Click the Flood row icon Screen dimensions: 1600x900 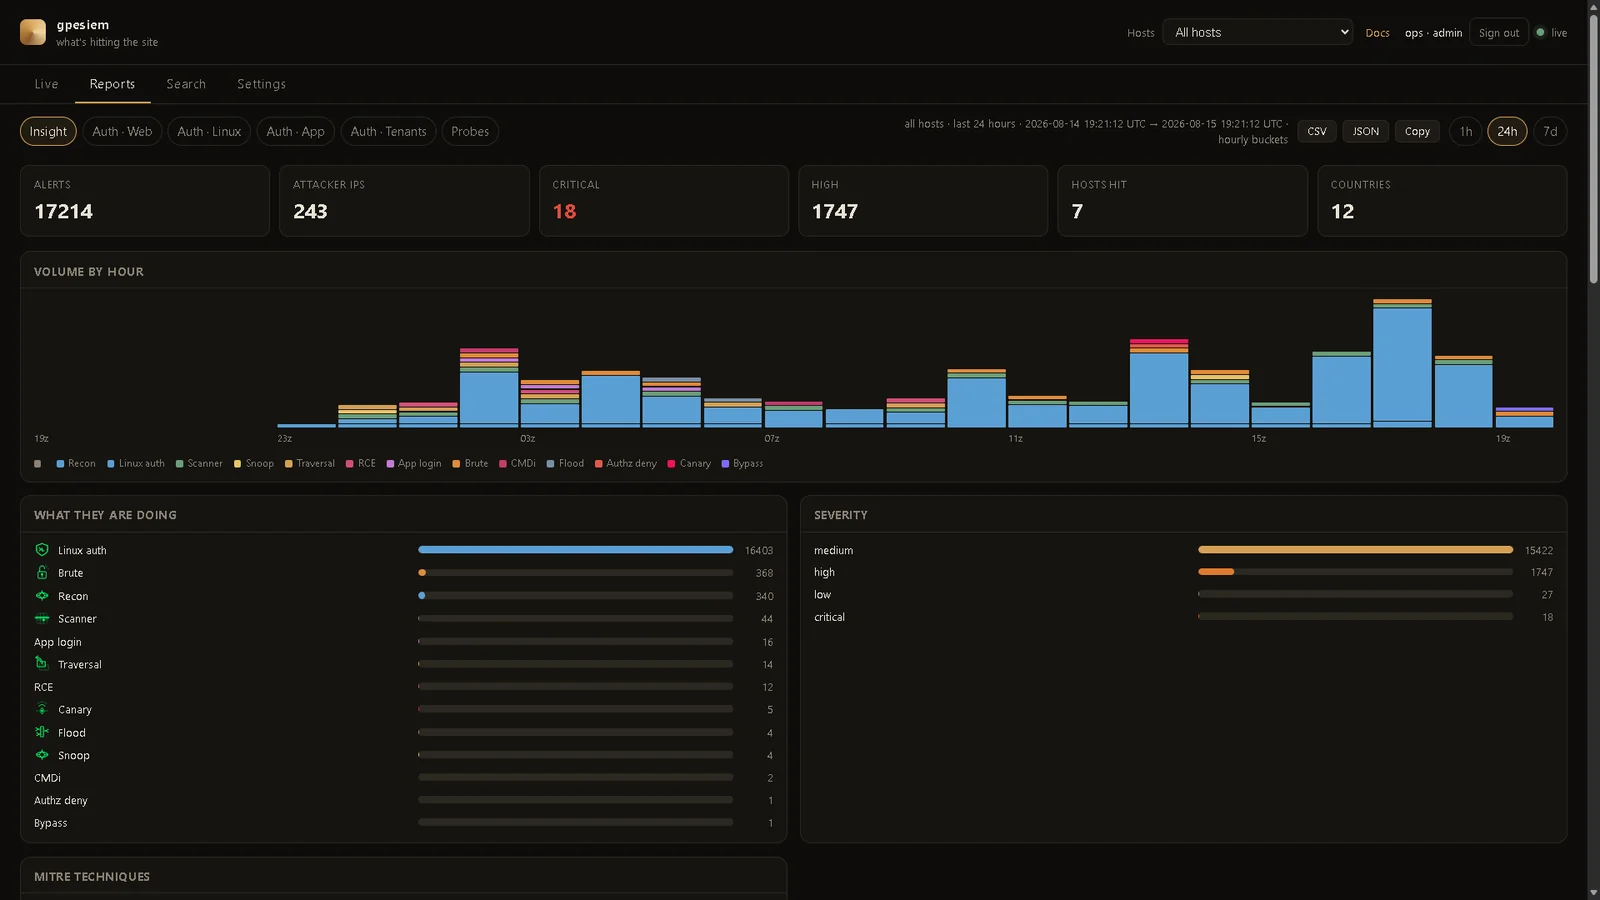point(42,732)
